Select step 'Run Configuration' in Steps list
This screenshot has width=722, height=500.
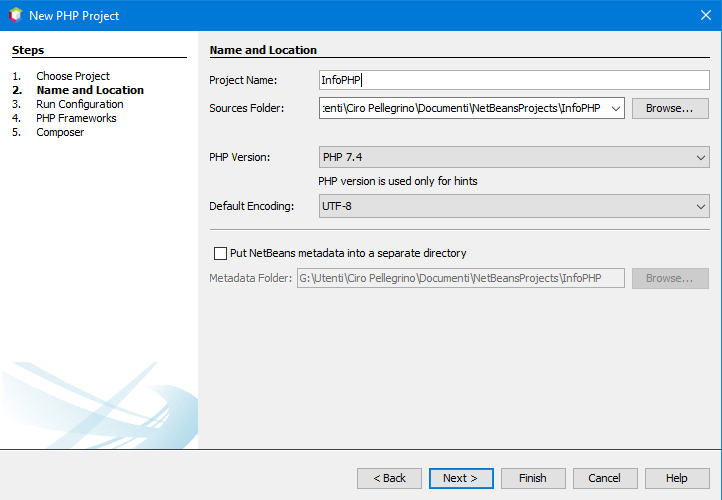[80, 104]
